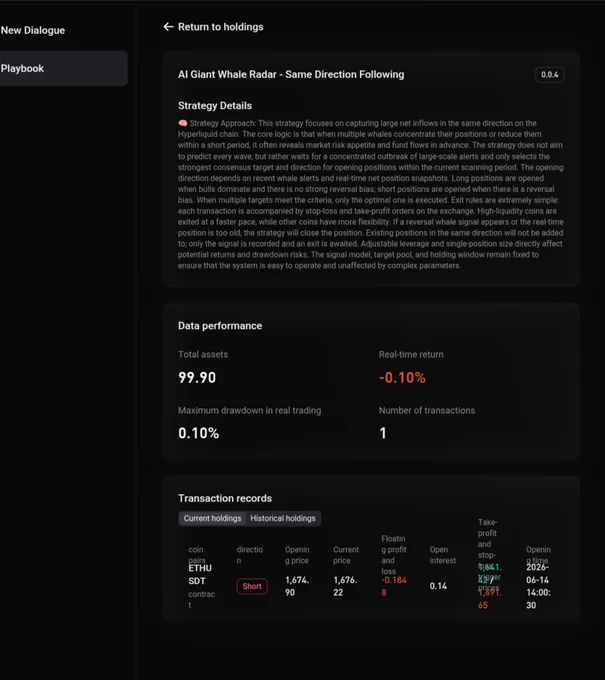Click the Return to holdings link text
Screen dimensions: 605x680
pyautogui.click(x=220, y=27)
